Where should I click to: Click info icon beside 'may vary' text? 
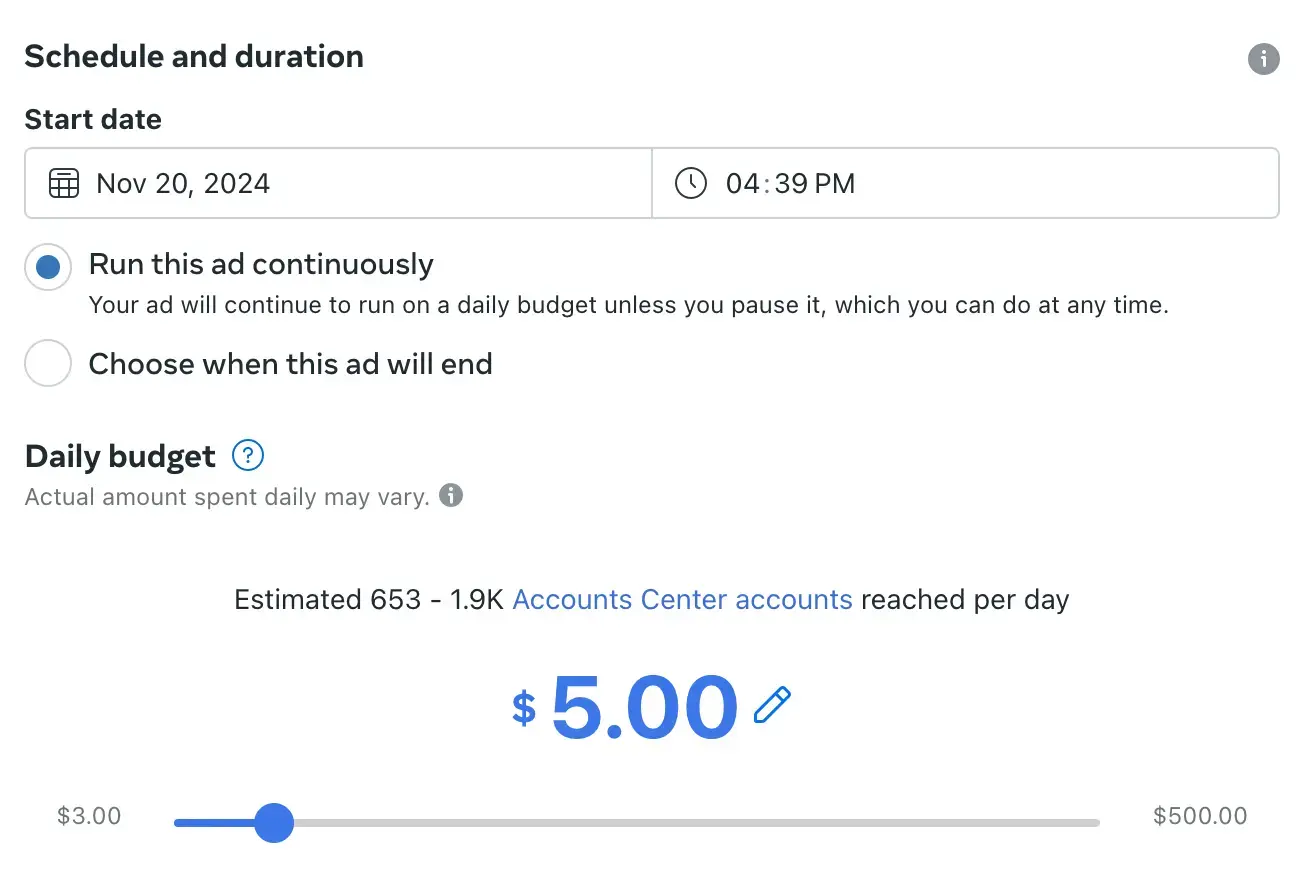451,496
